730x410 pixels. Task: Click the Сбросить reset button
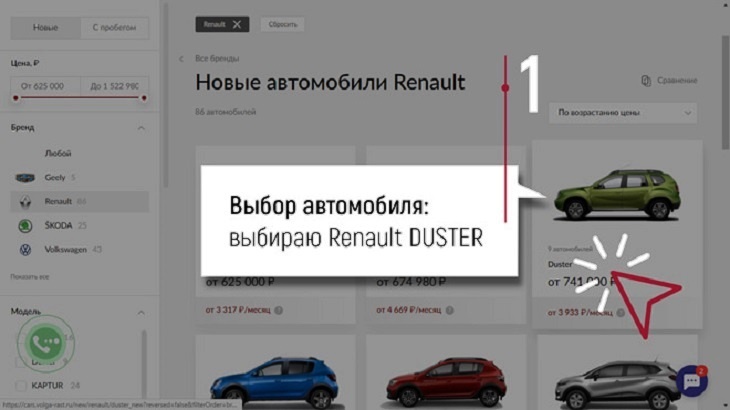pos(283,25)
